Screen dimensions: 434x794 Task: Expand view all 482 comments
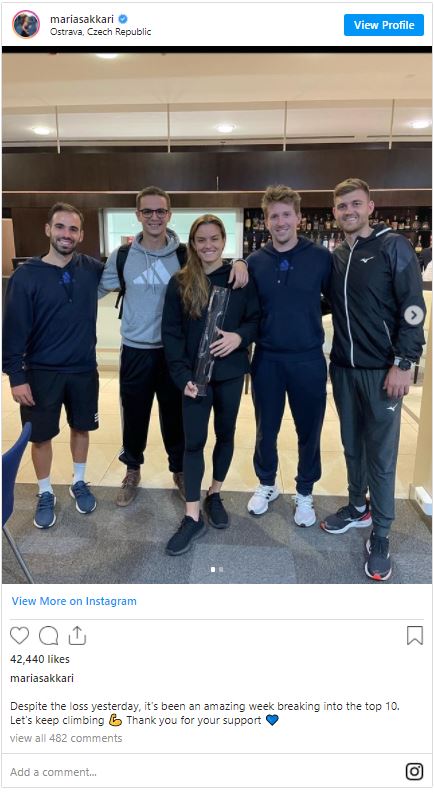coord(66,738)
